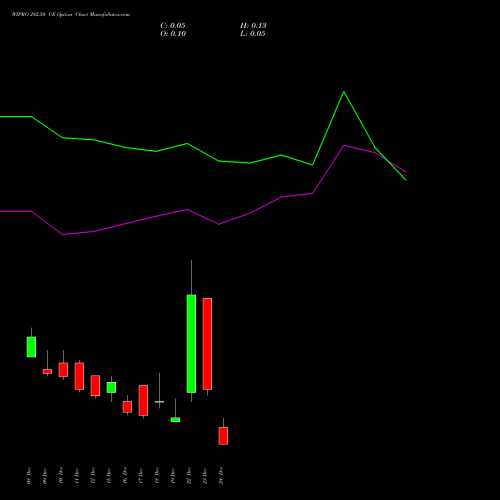Viewport: 500px width, 500px height.
Task: Click the '24 Dec' date axis label
Action: 221,475
